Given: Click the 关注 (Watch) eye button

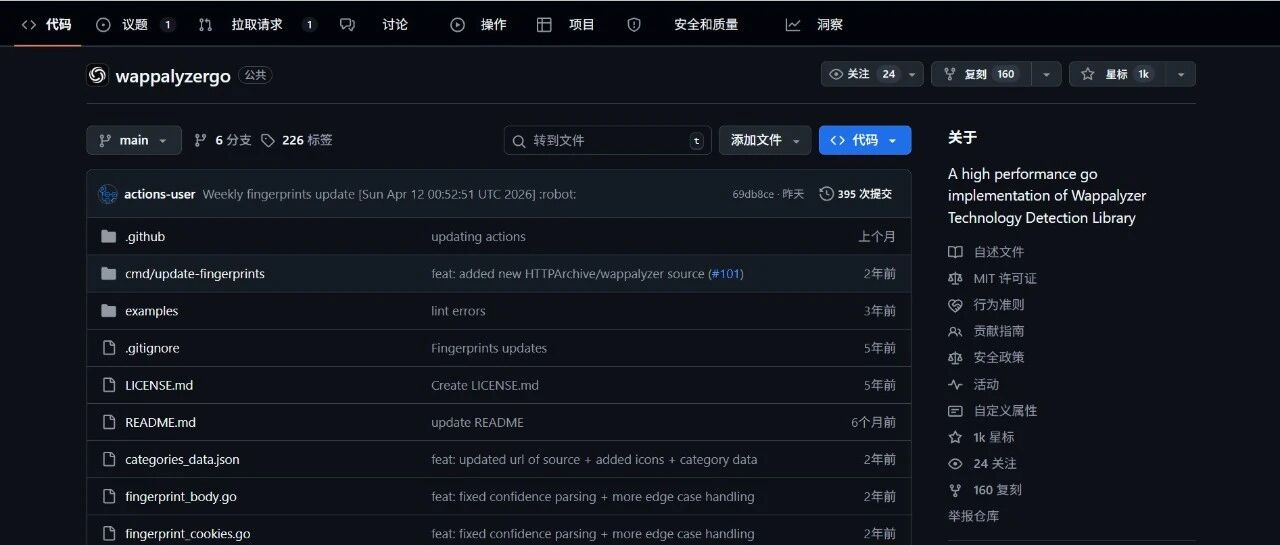Looking at the screenshot, I should pos(872,74).
